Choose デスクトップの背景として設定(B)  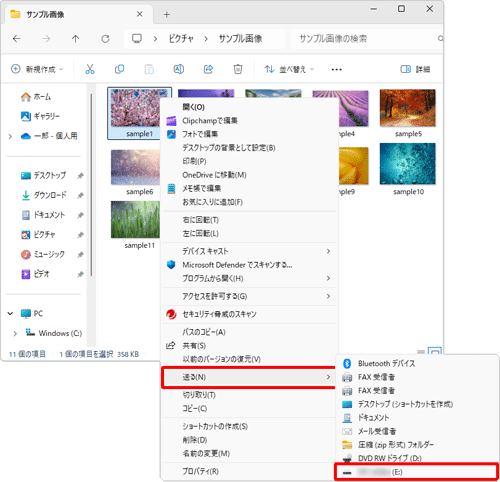[x=249, y=148]
